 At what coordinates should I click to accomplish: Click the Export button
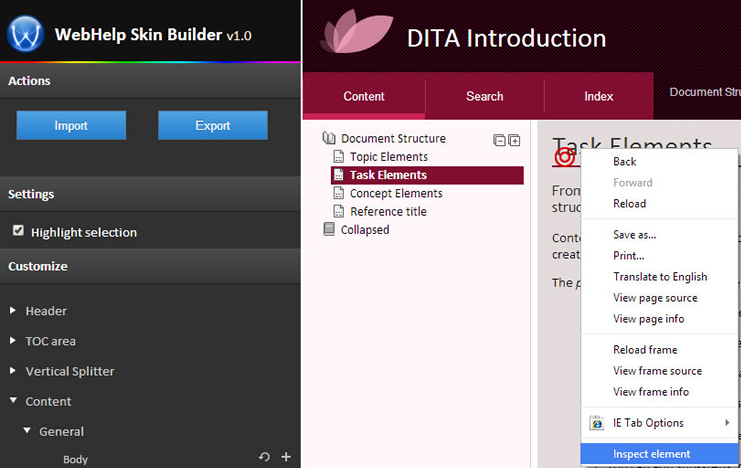tap(213, 125)
